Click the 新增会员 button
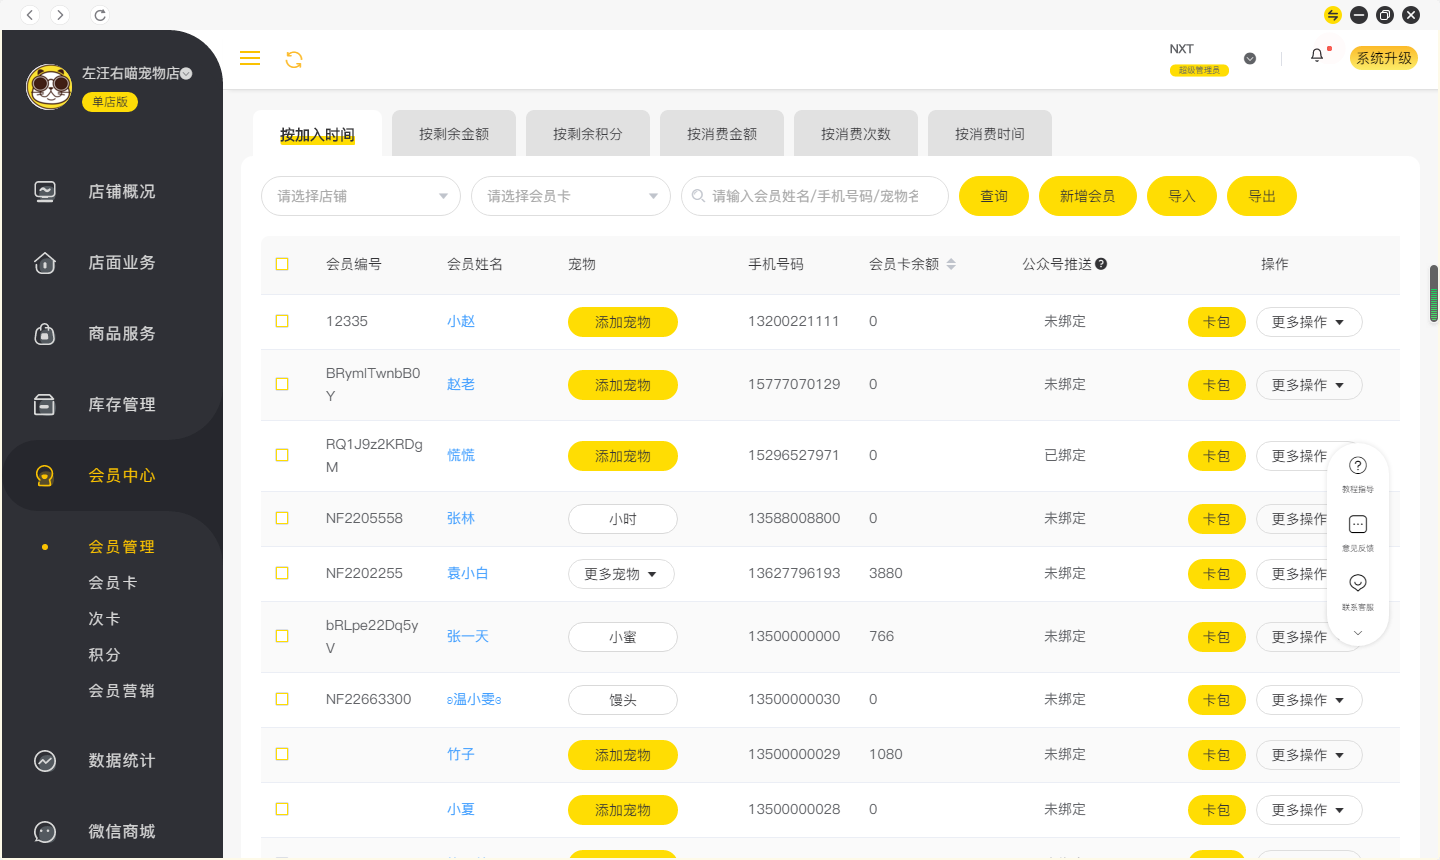The image size is (1440, 860). (x=1088, y=196)
